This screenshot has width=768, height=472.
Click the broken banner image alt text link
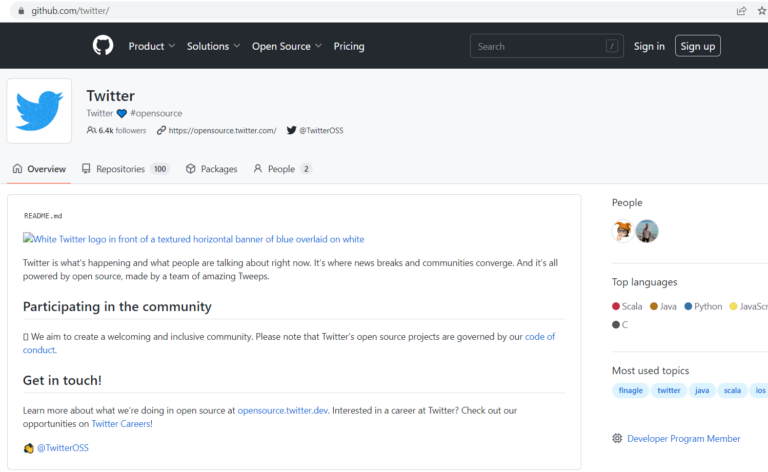193,239
